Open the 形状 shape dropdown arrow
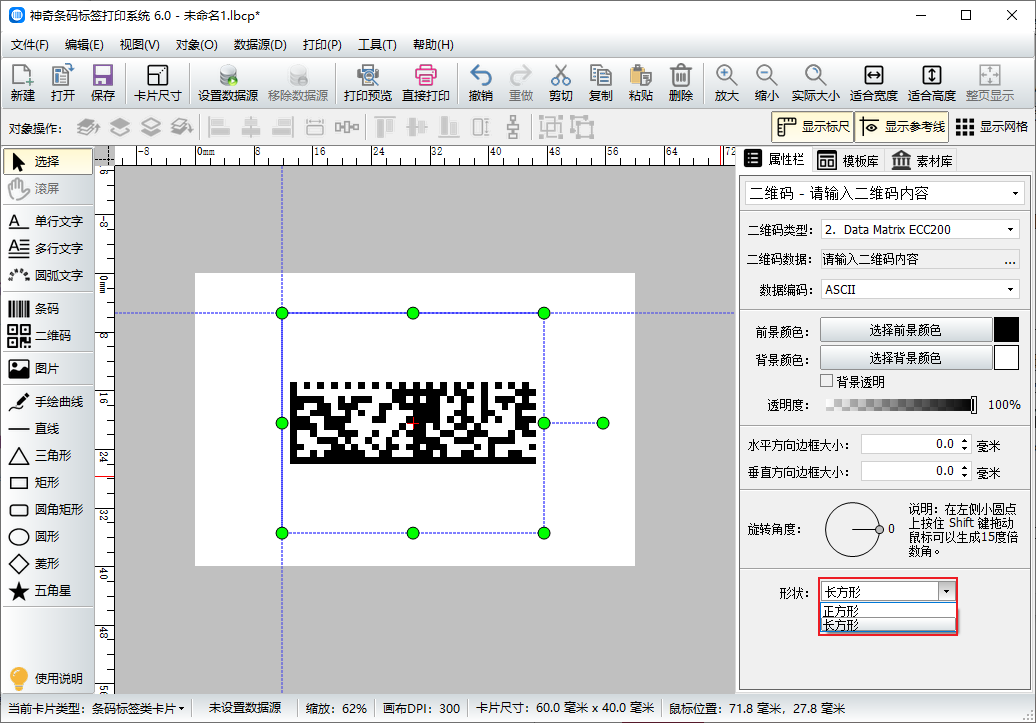 [x=946, y=591]
